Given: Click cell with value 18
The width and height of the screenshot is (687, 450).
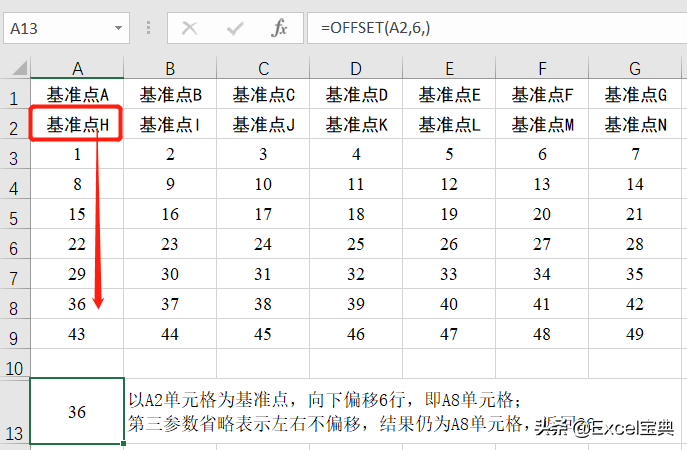Looking at the screenshot, I should (x=356, y=214).
